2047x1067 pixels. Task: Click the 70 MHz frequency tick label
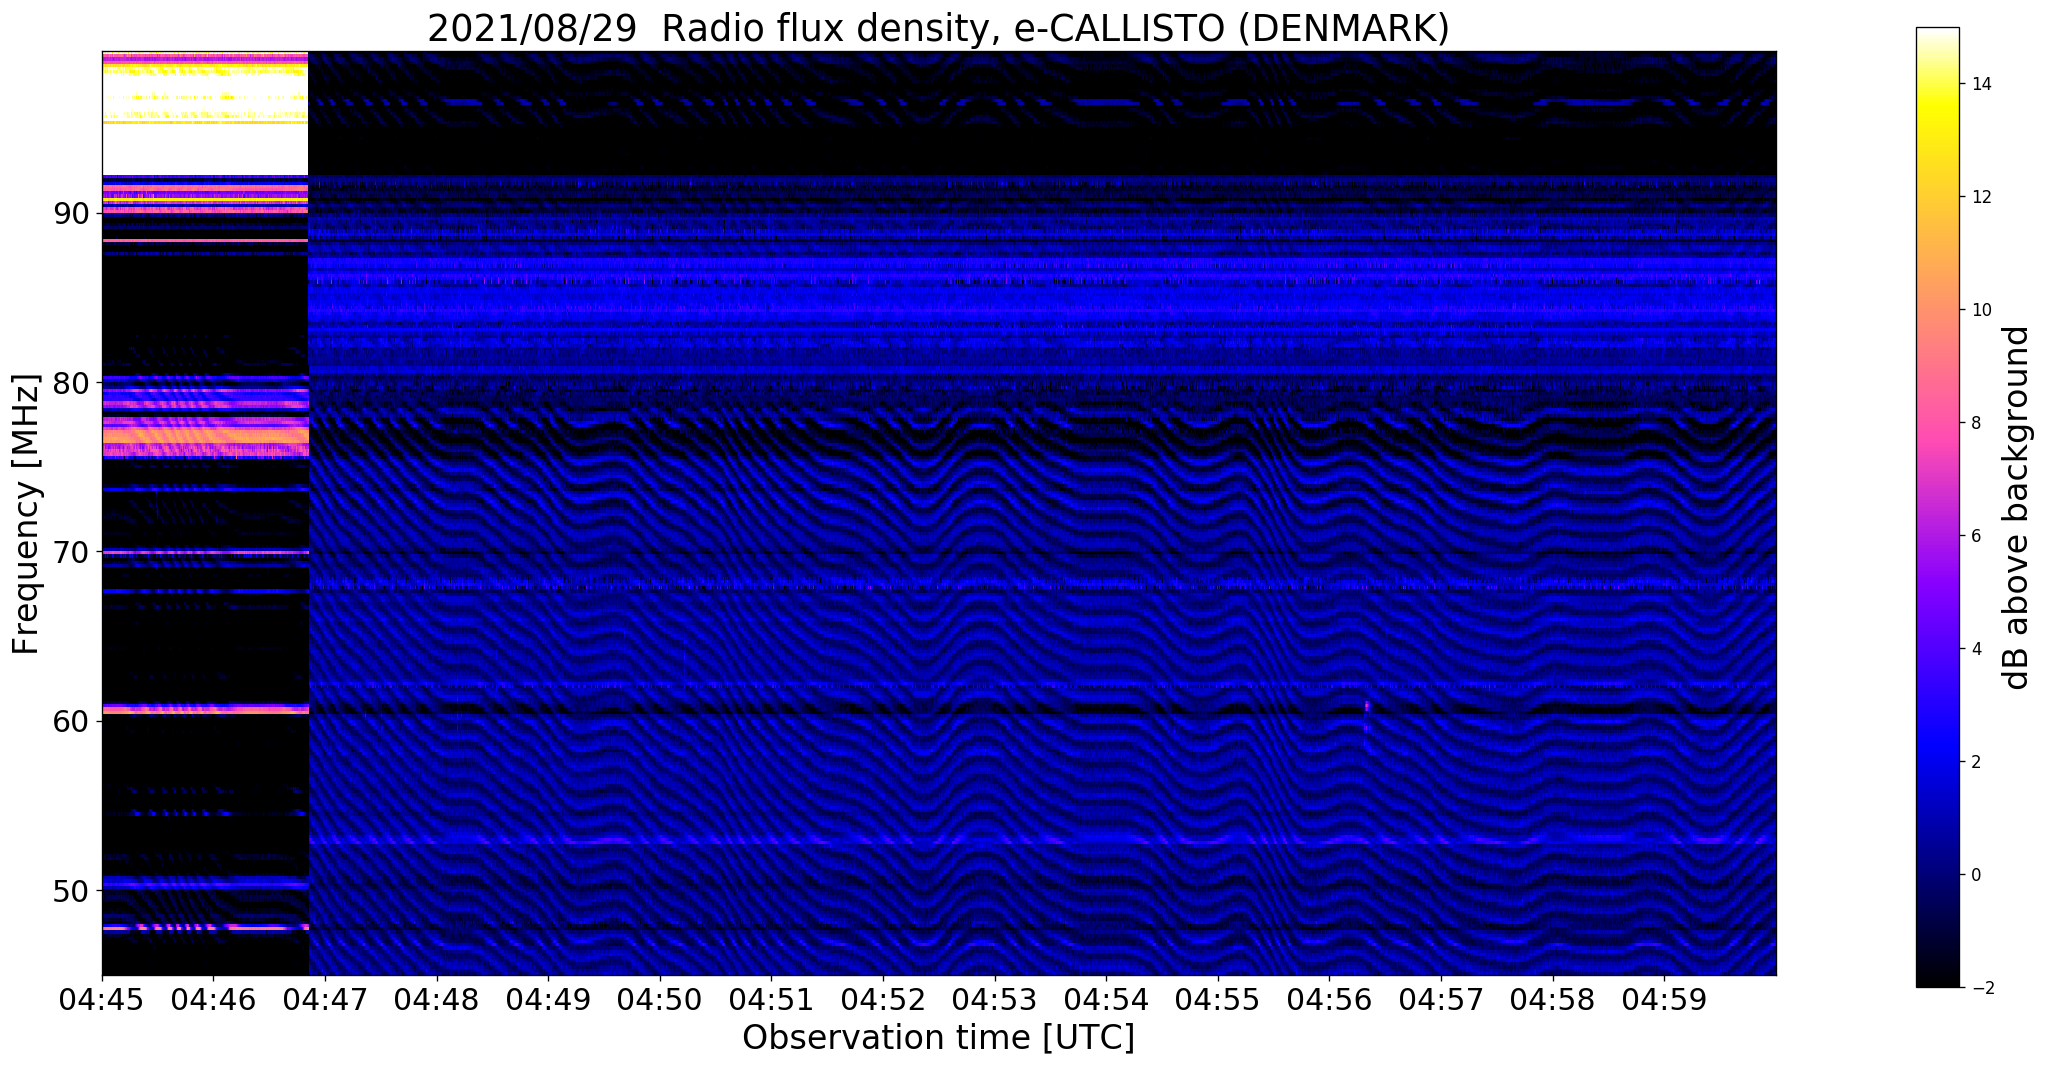pyautogui.click(x=71, y=552)
